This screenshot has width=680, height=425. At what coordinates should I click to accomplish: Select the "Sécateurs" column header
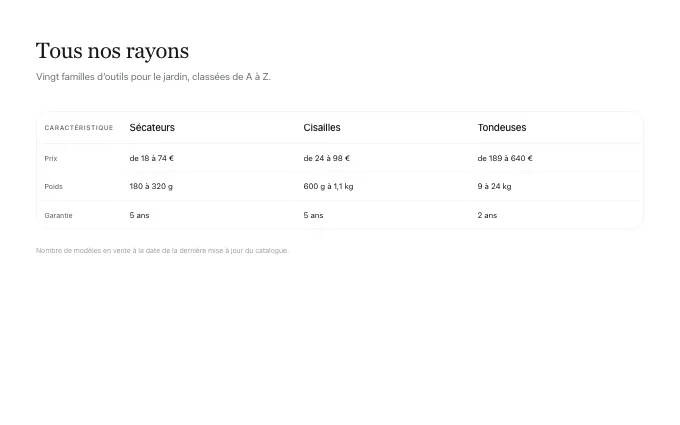pyautogui.click(x=152, y=128)
